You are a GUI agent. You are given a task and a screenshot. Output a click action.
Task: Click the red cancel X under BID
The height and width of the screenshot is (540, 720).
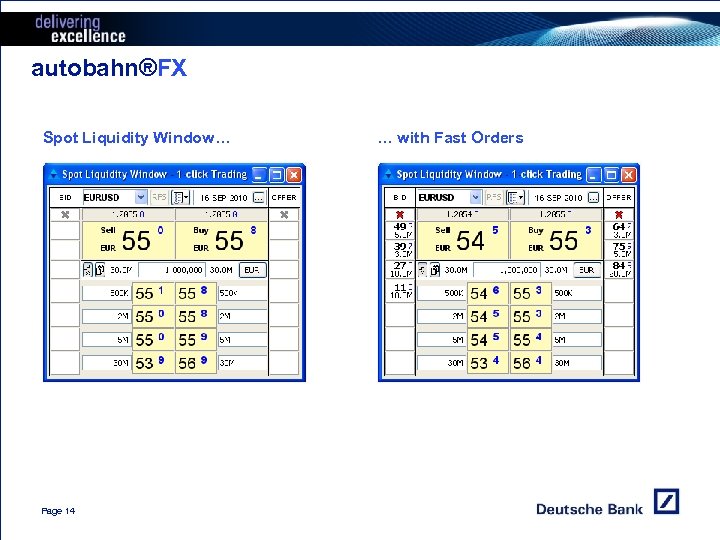click(400, 214)
